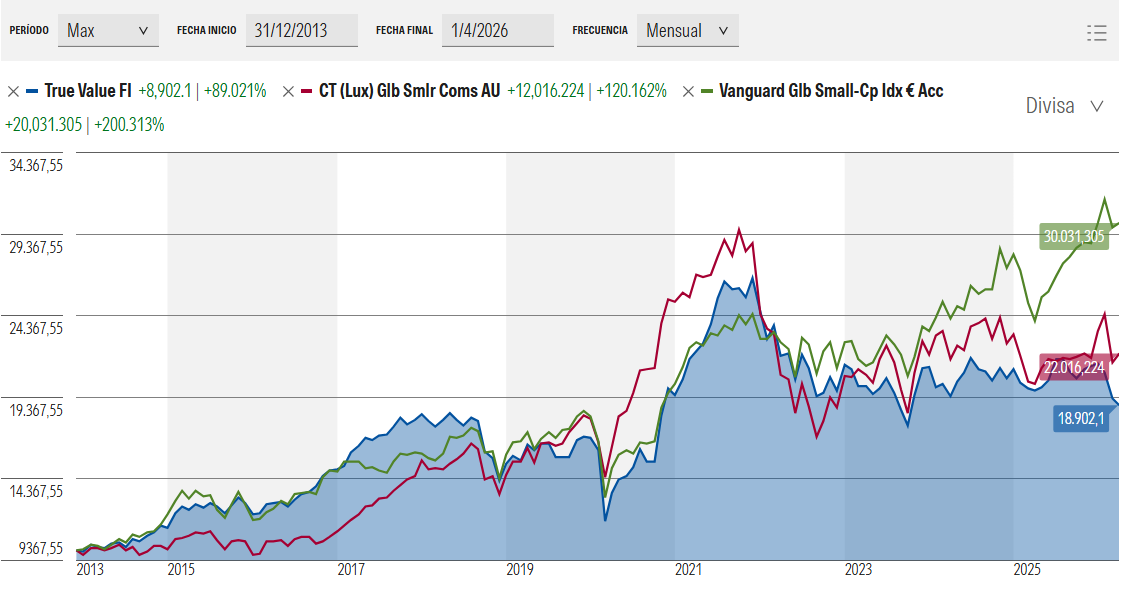Click the red 22.016,224 value tag
This screenshot has width=1145, height=590.
click(1073, 368)
